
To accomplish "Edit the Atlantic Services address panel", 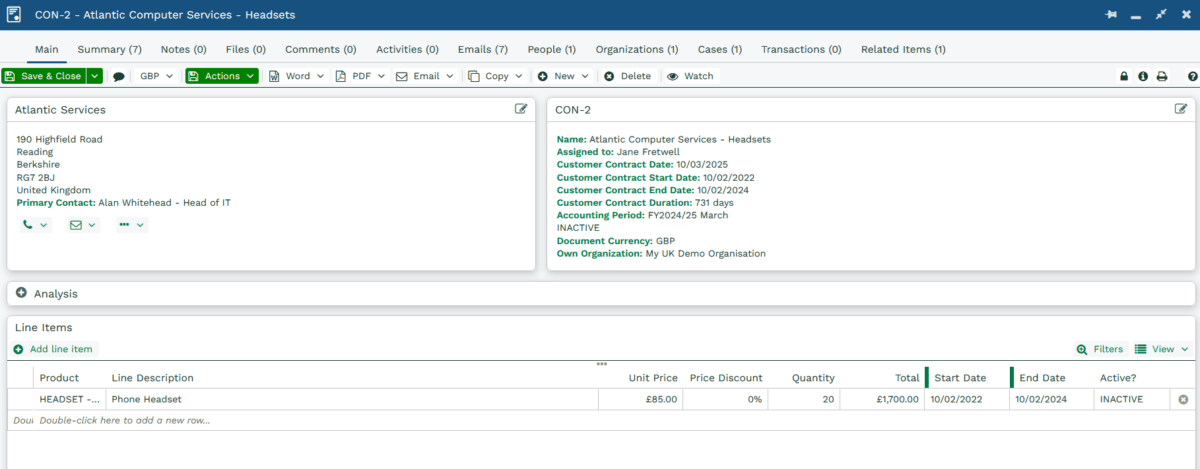I will tap(521, 109).
